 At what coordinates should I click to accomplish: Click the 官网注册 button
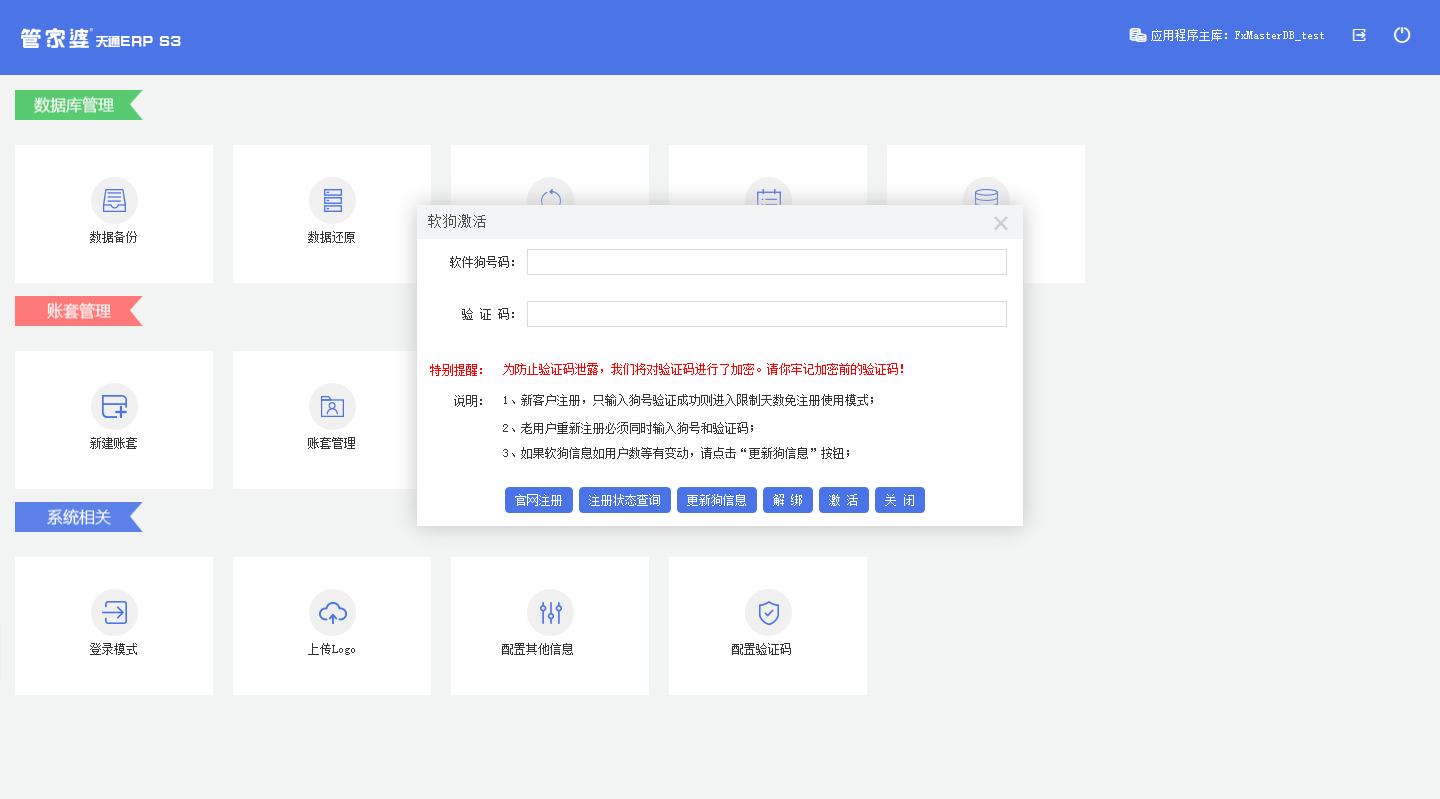tap(539, 500)
